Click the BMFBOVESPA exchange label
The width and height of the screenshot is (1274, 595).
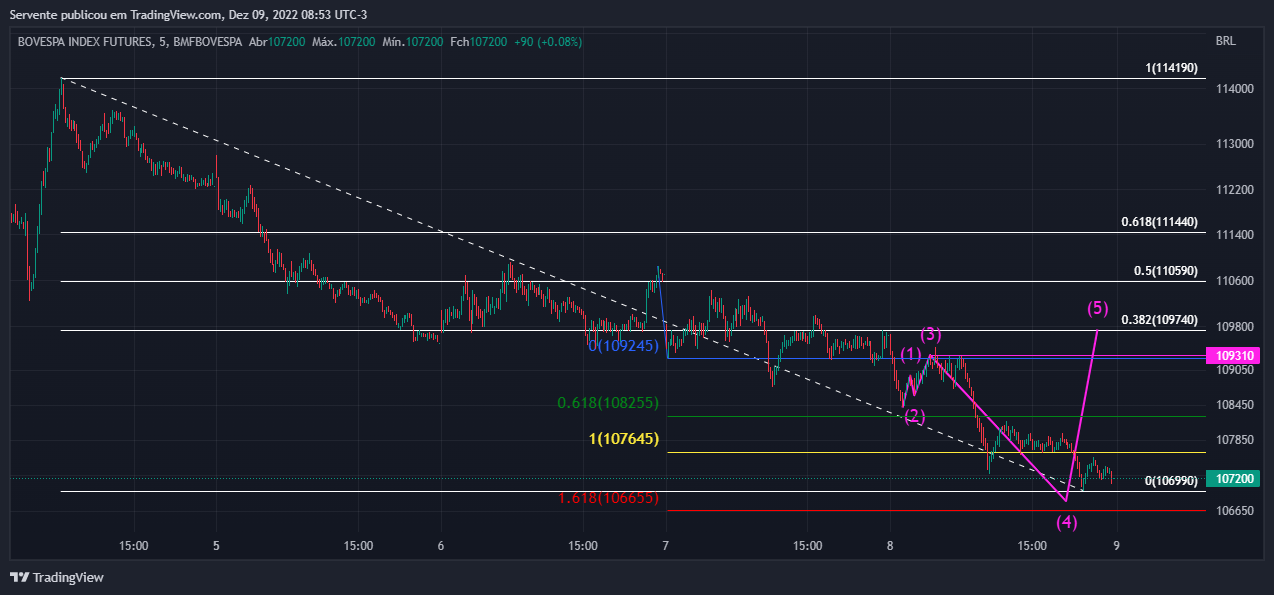click(x=208, y=42)
